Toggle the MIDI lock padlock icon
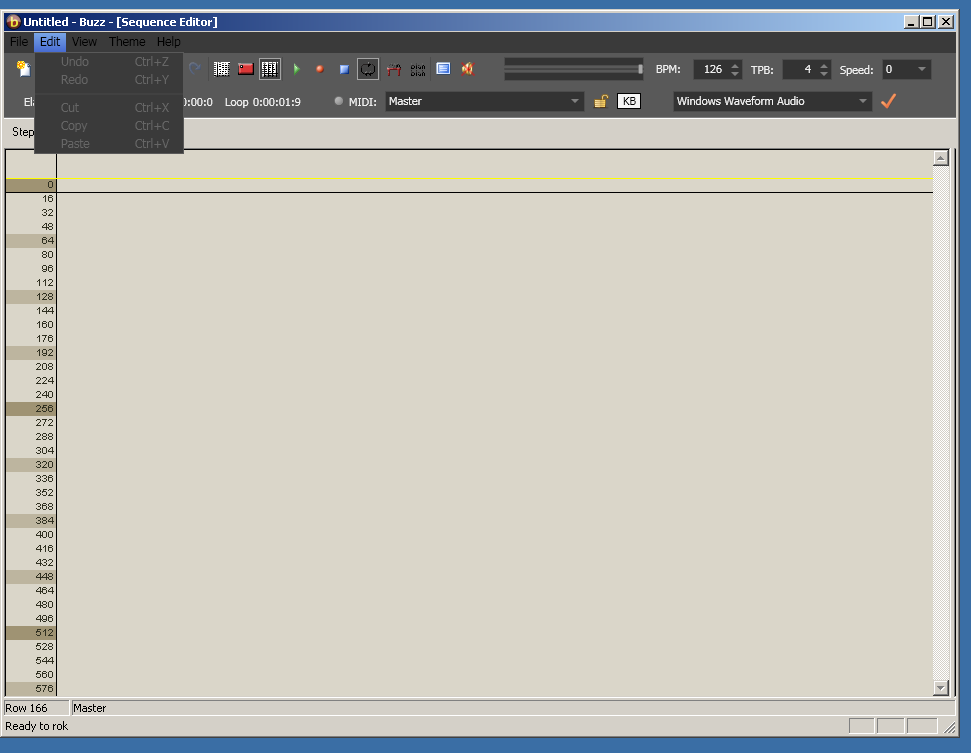 click(x=601, y=102)
